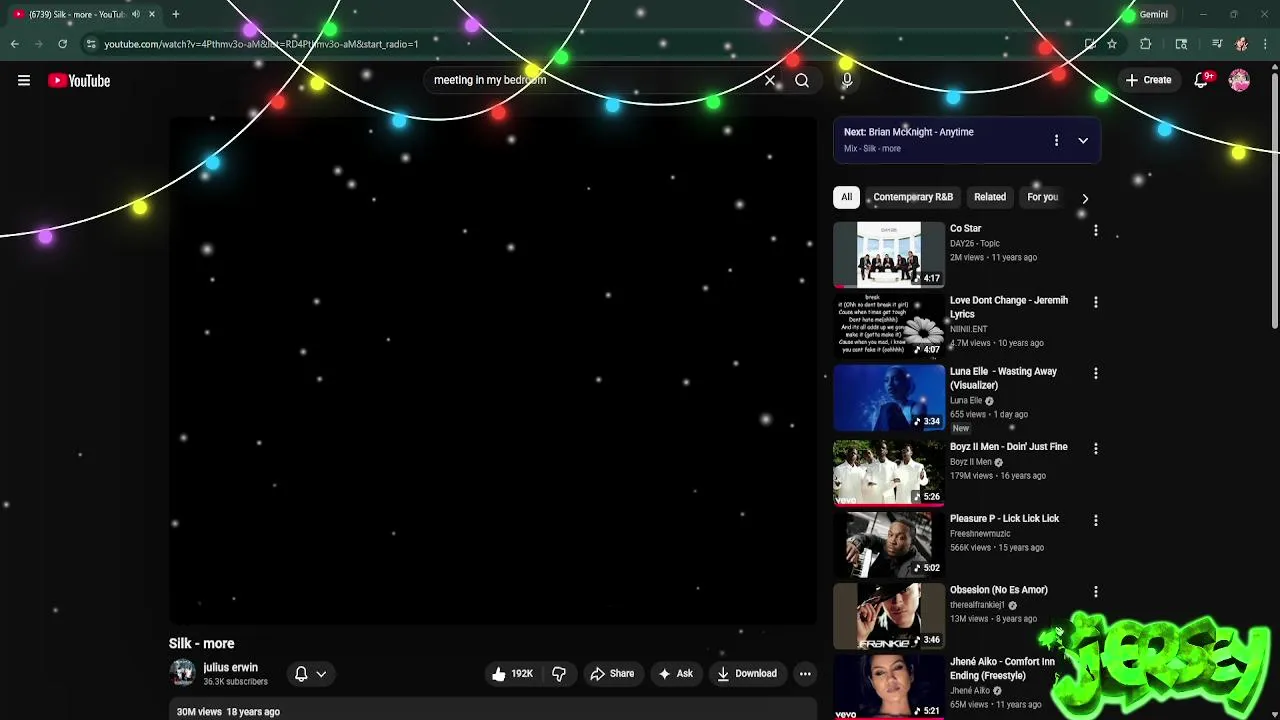Toggle julius erwin notification bell
The image size is (1280, 720).
click(301, 674)
